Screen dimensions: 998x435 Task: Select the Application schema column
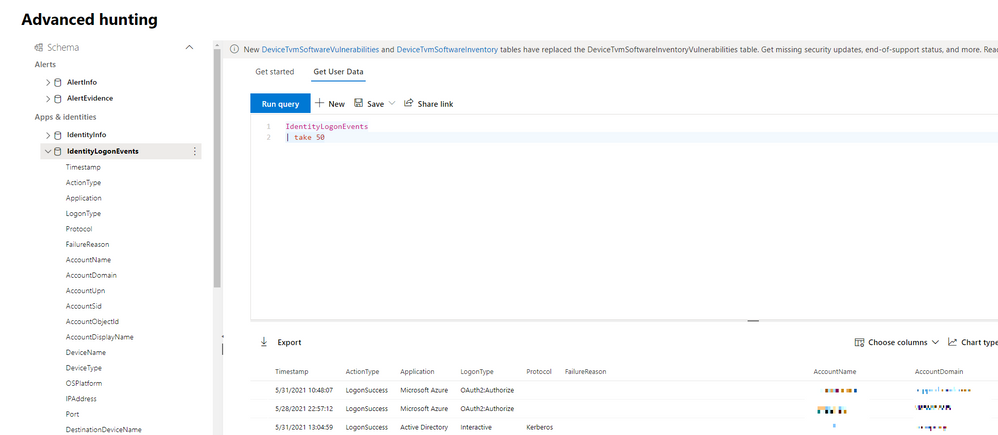tap(83, 198)
